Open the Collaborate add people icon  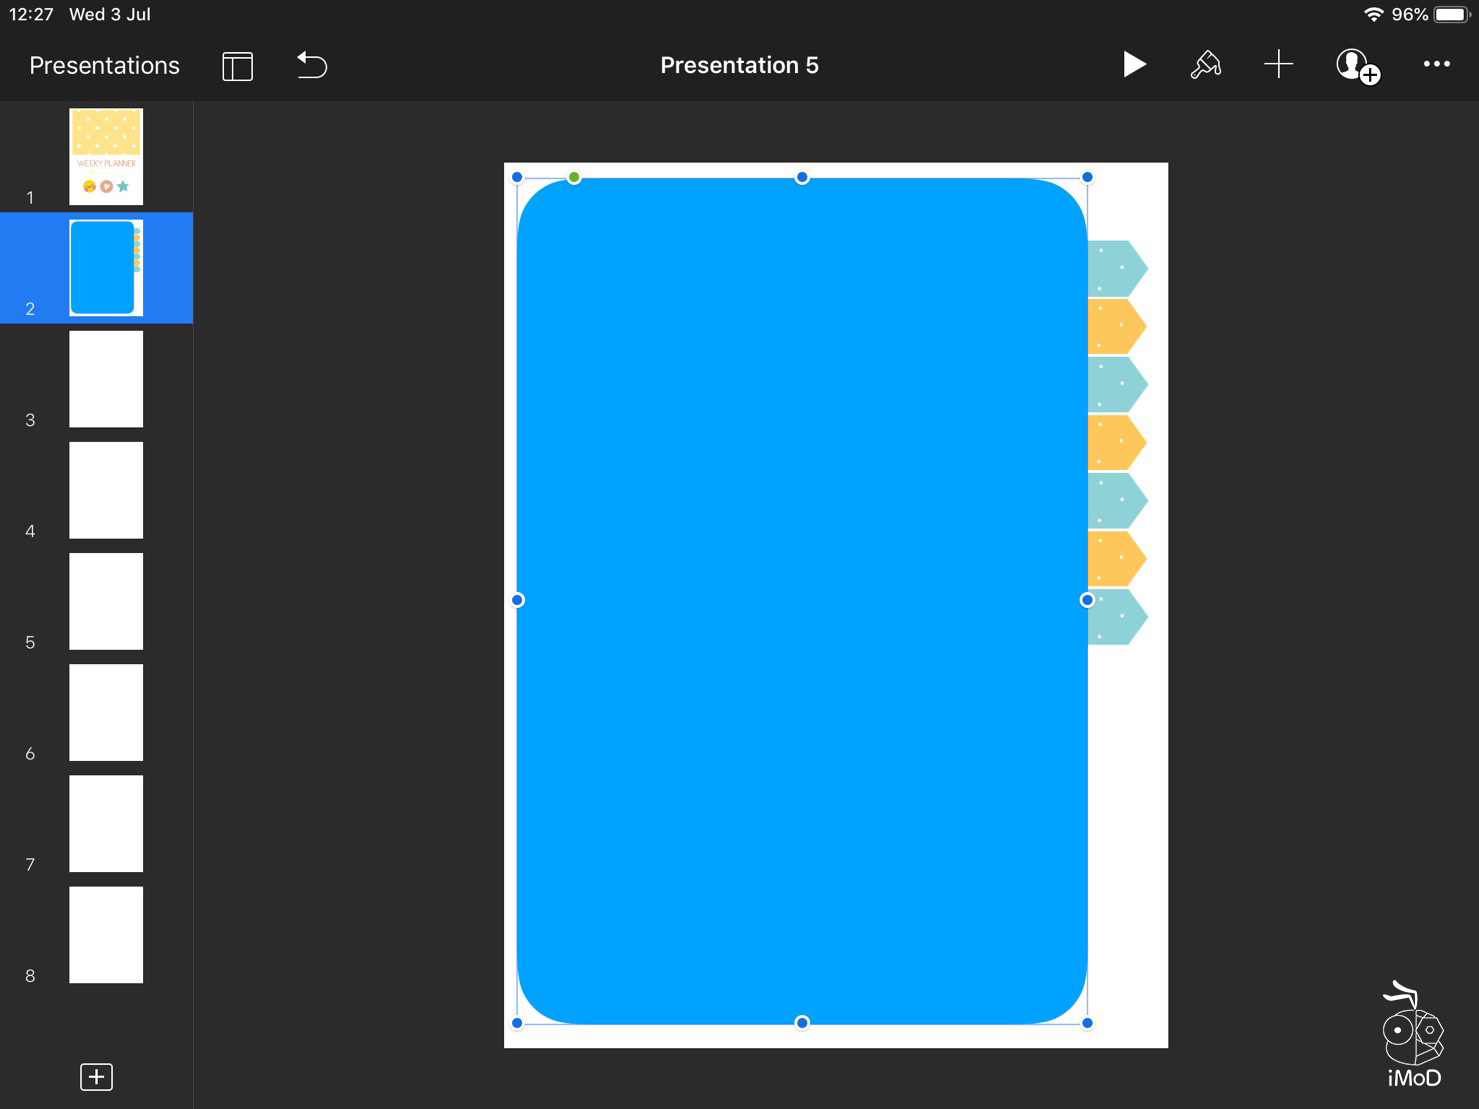(x=1357, y=66)
